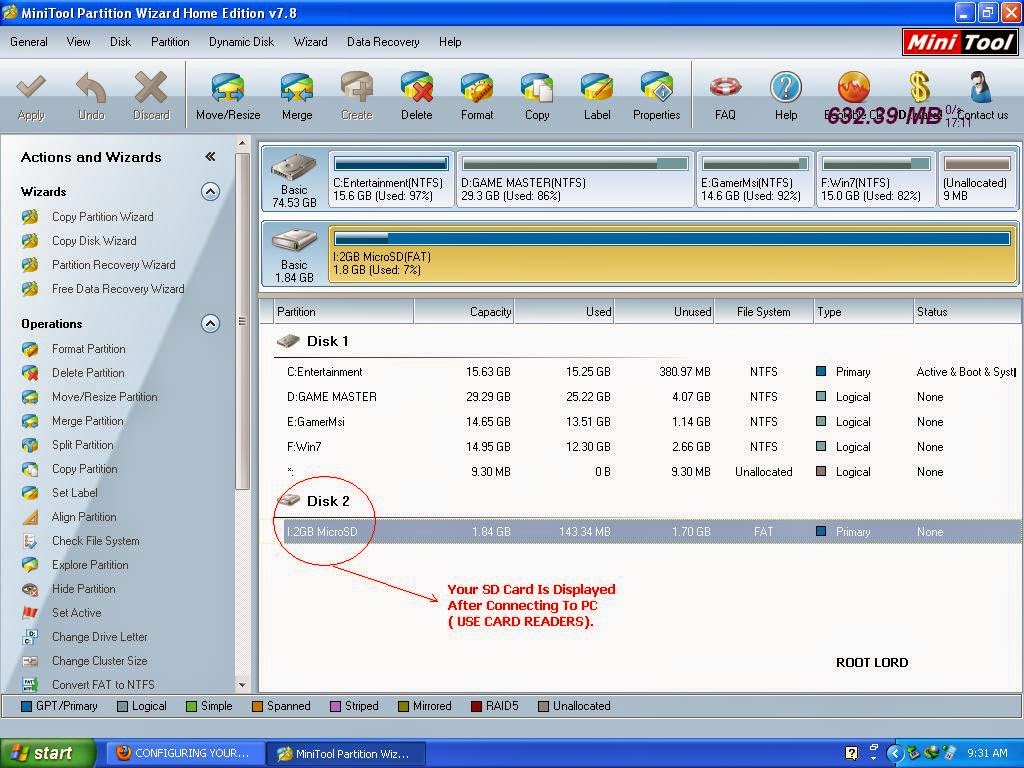Click the Set Active flag icon
Screen dimensions: 1024x768
tap(30, 613)
